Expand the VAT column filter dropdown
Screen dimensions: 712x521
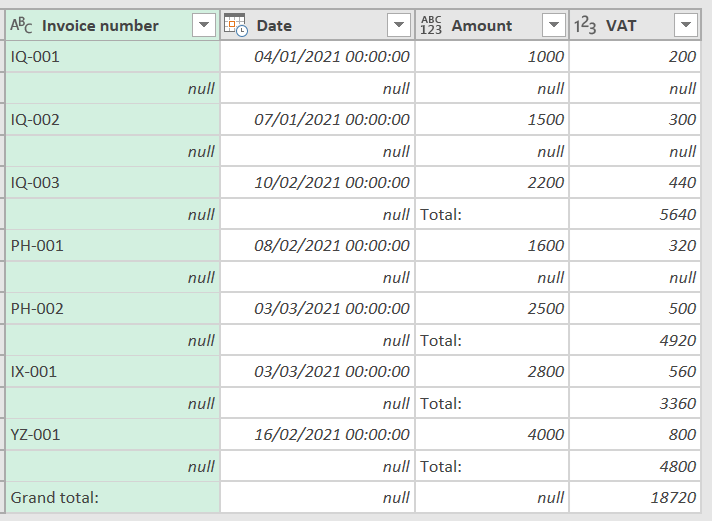[685, 26]
